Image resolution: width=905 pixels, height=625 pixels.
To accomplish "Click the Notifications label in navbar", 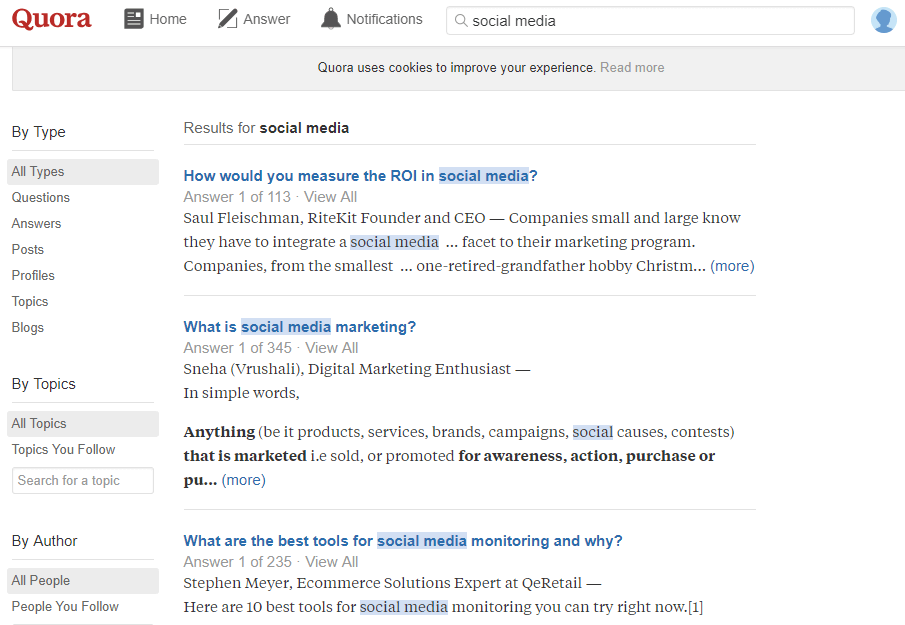I will (384, 19).
